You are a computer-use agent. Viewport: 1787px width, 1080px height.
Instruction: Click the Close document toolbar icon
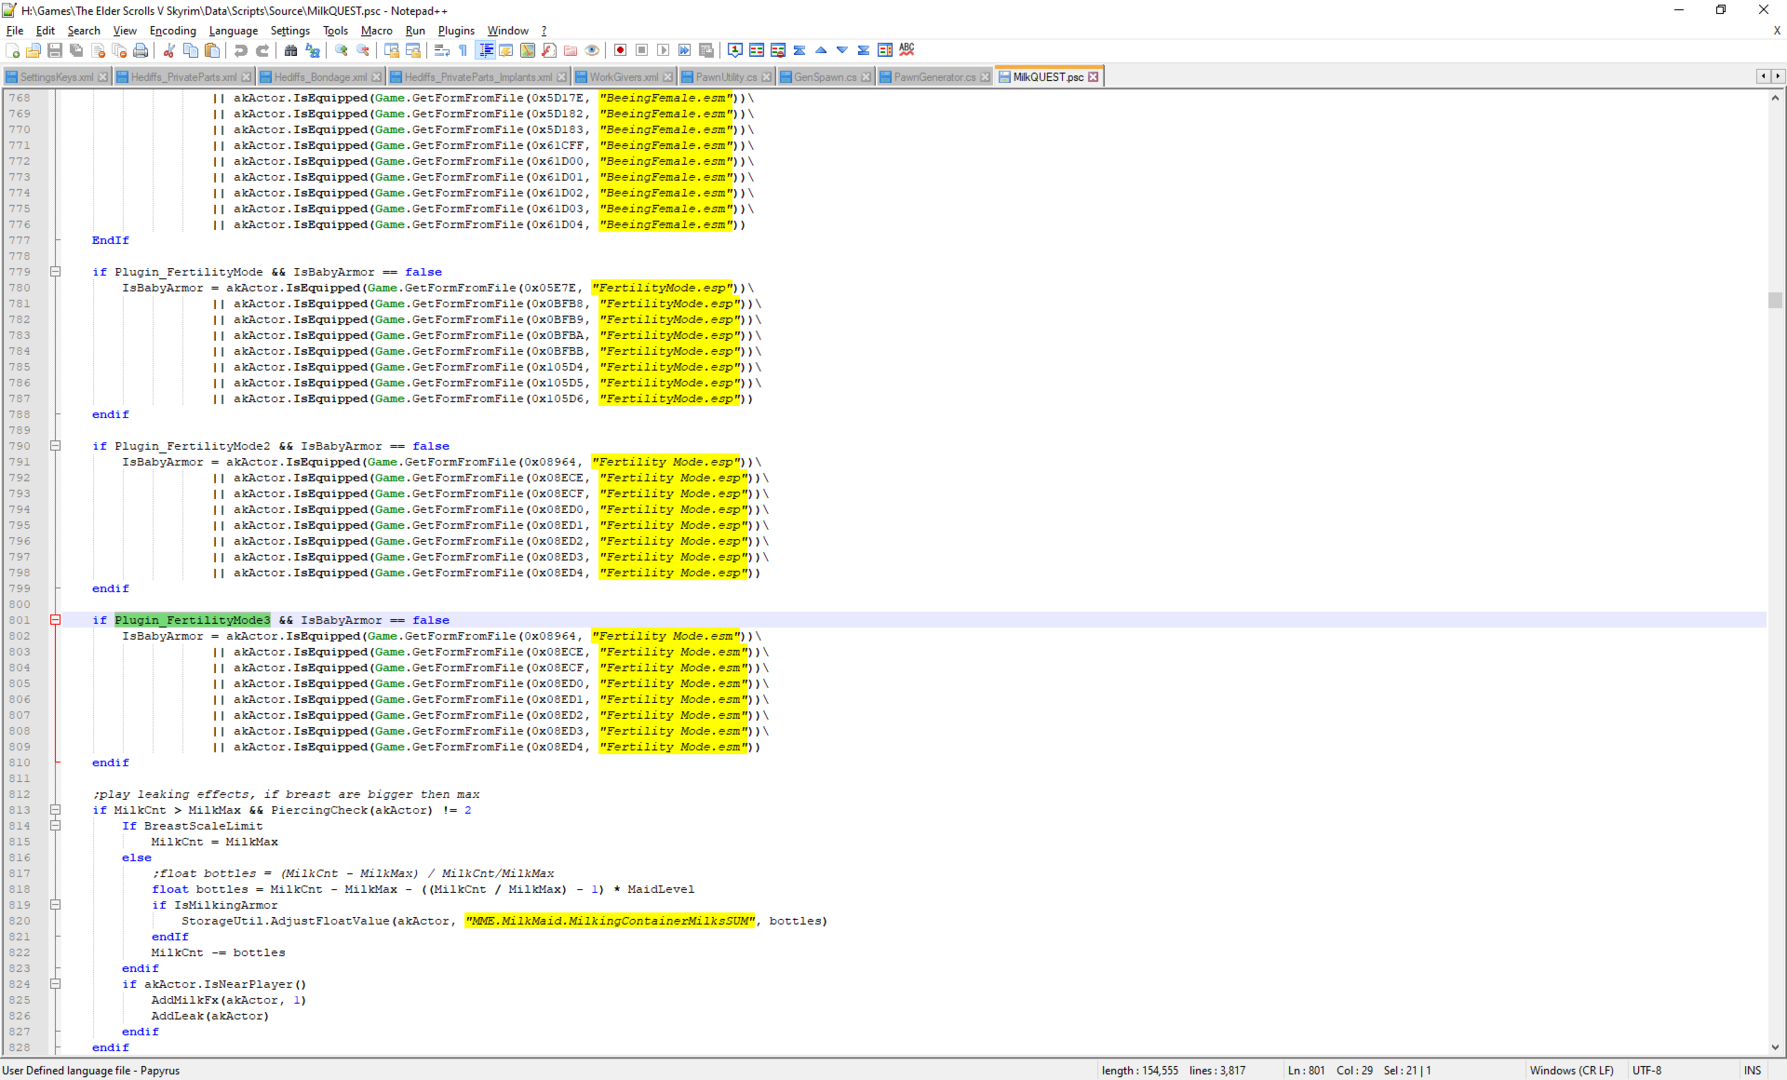[98, 50]
